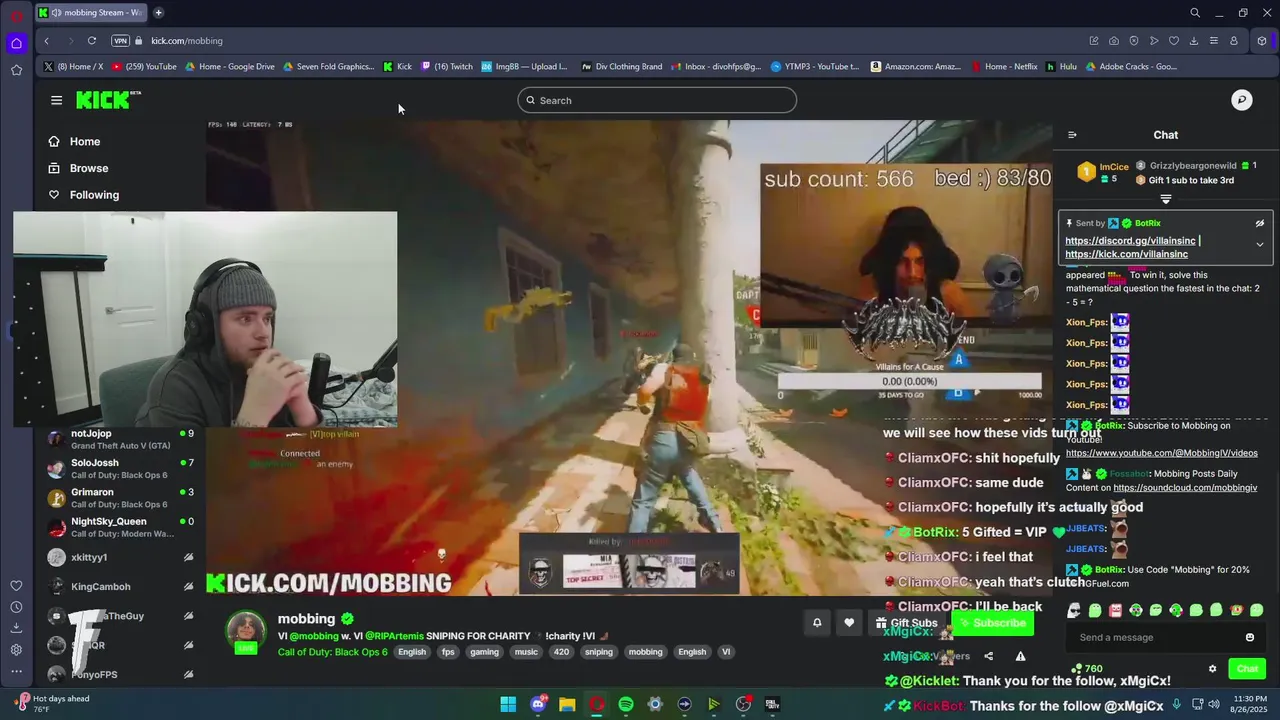The height and width of the screenshot is (720, 1280).
Task: Open Opera sidebar home icon
Action: pyautogui.click(x=16, y=43)
